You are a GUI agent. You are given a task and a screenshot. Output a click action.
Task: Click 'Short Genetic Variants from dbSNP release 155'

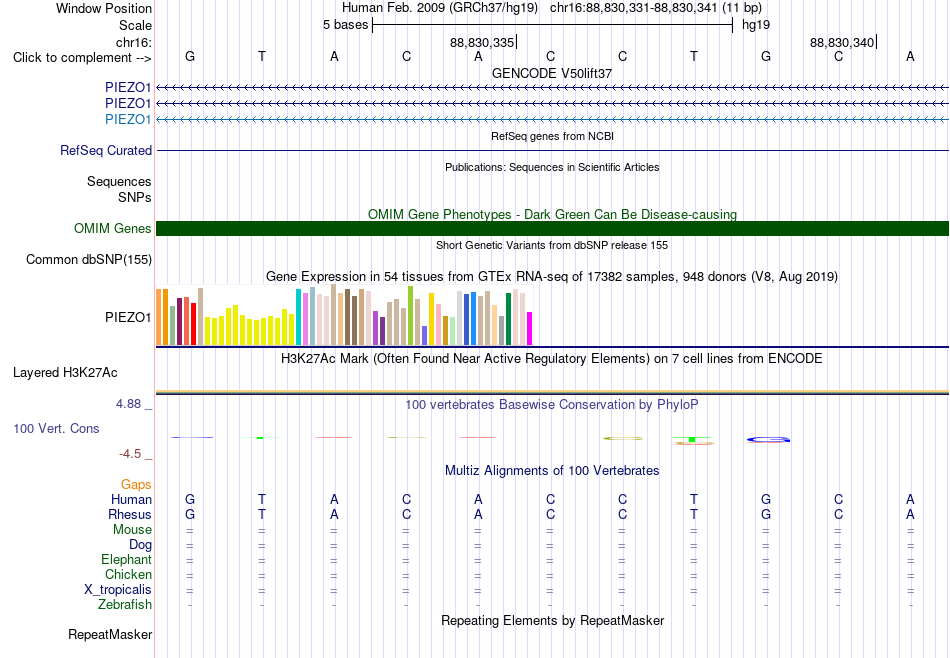click(x=552, y=245)
